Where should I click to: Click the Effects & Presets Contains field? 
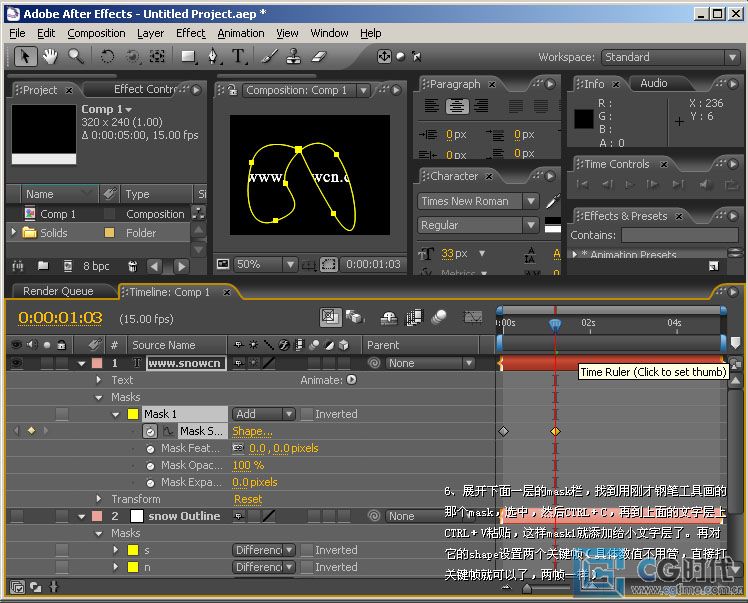point(680,235)
